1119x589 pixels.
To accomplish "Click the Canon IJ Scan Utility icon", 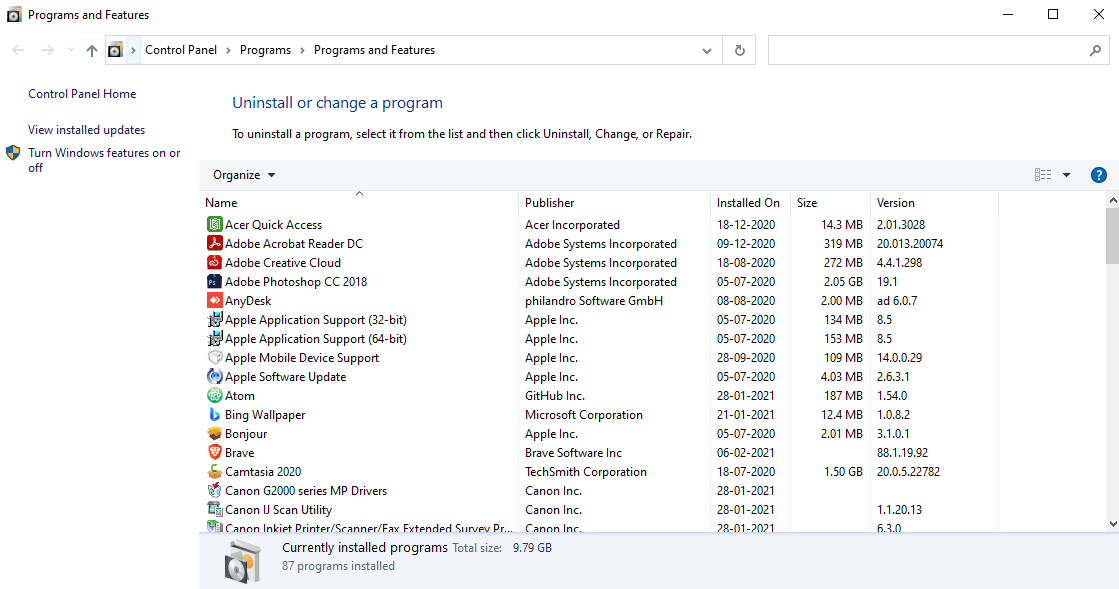I will [x=214, y=510].
